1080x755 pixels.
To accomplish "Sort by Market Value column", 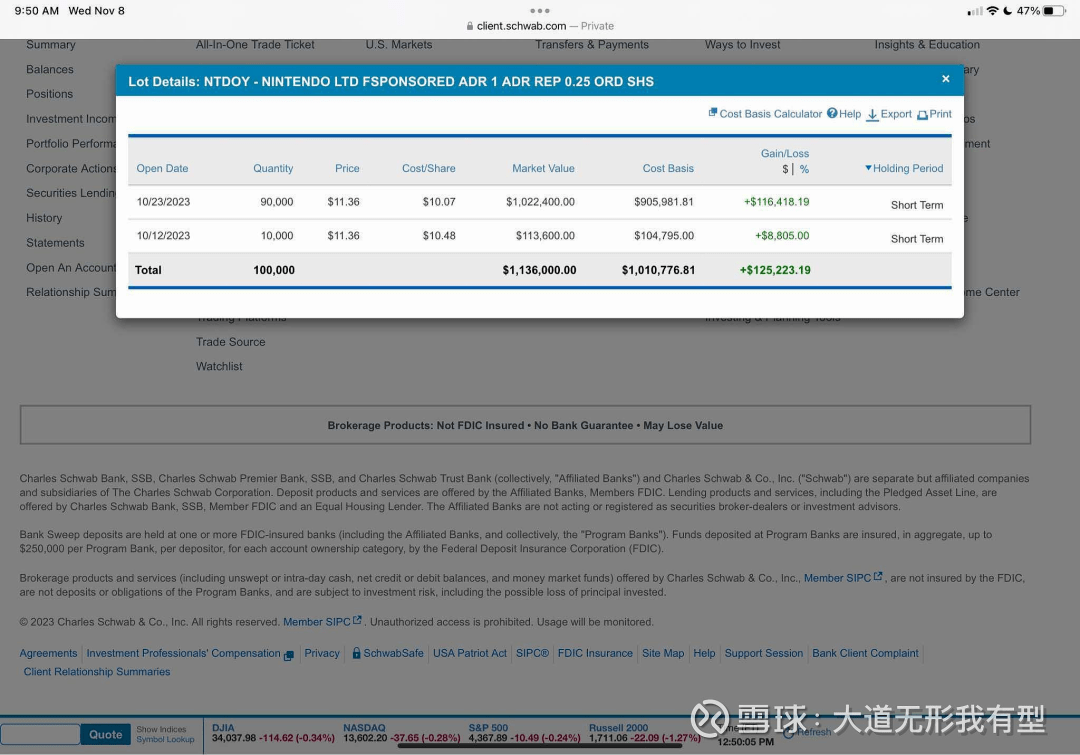I will point(543,168).
